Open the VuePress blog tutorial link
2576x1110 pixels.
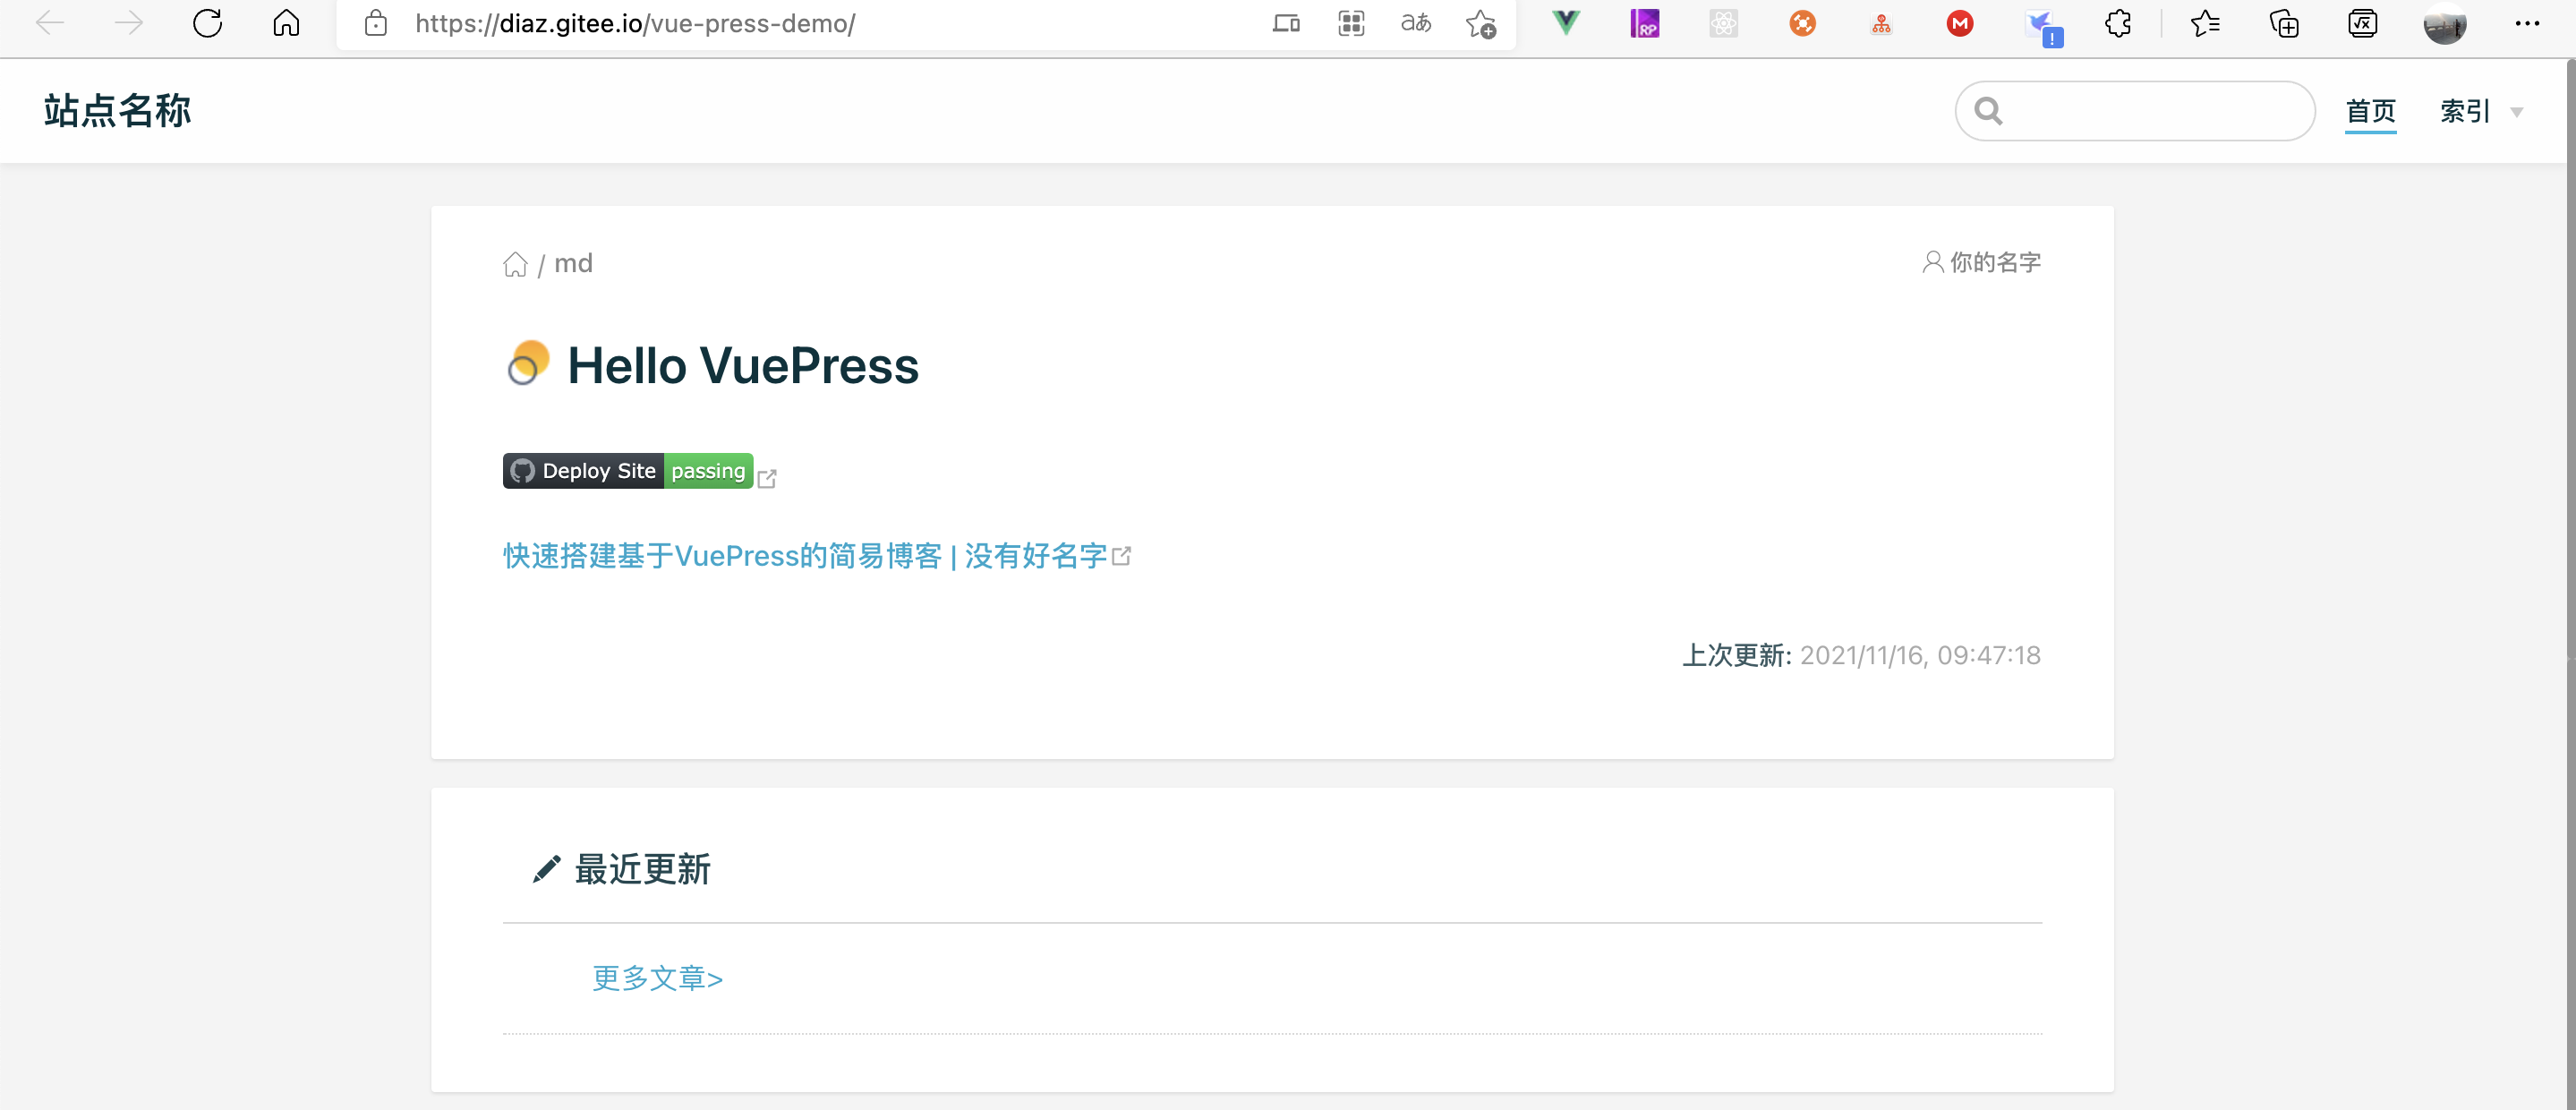coord(805,556)
